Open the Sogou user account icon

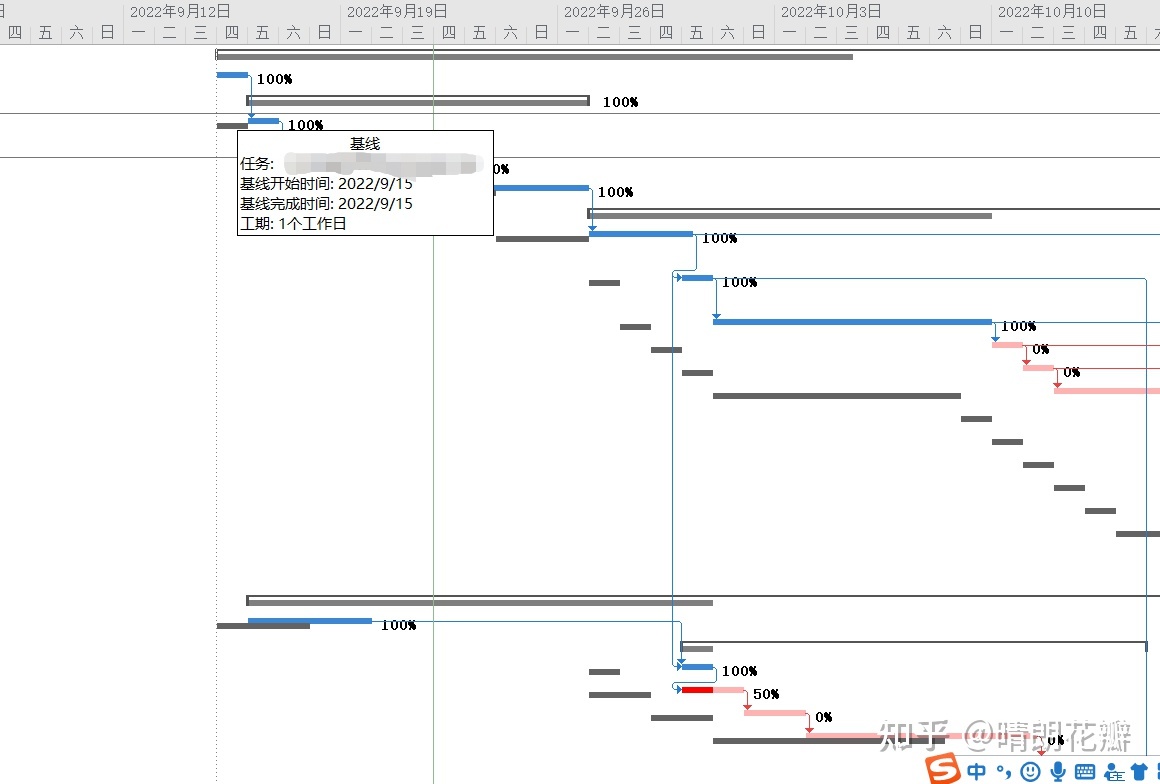tap(1114, 771)
